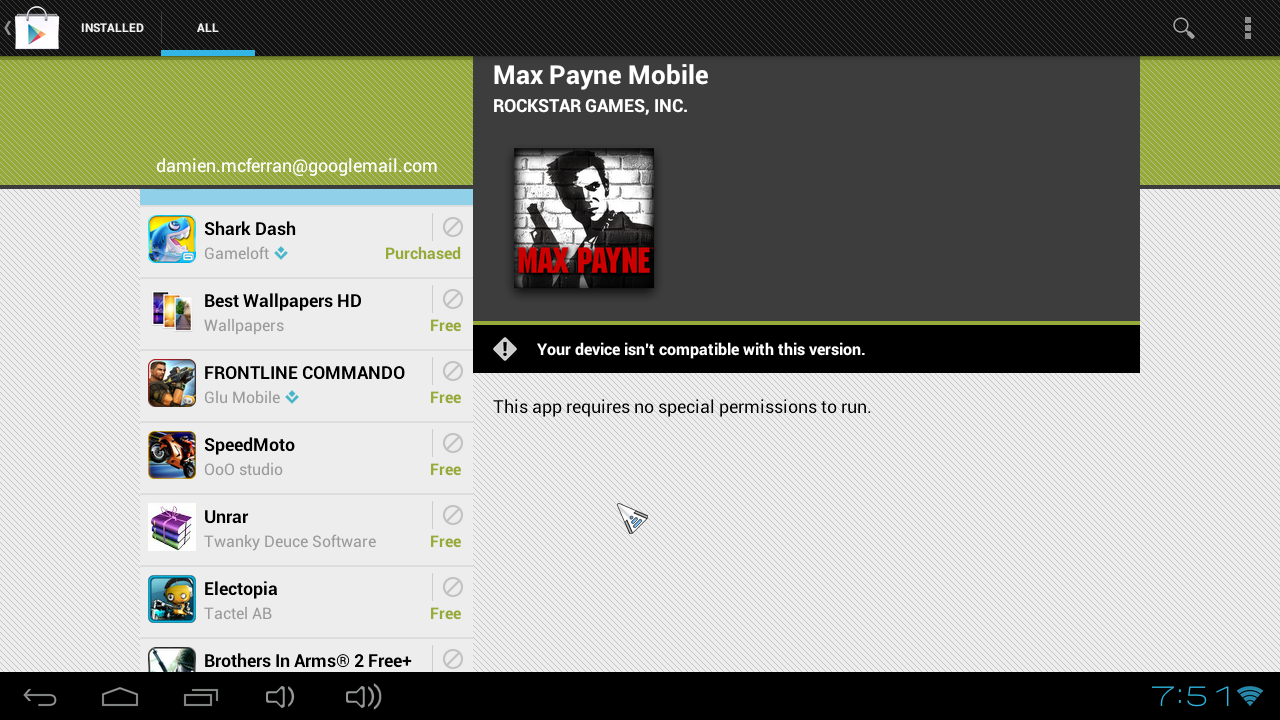Image resolution: width=1280 pixels, height=720 pixels.
Task: Switch to the All tab
Action: [x=208, y=28]
